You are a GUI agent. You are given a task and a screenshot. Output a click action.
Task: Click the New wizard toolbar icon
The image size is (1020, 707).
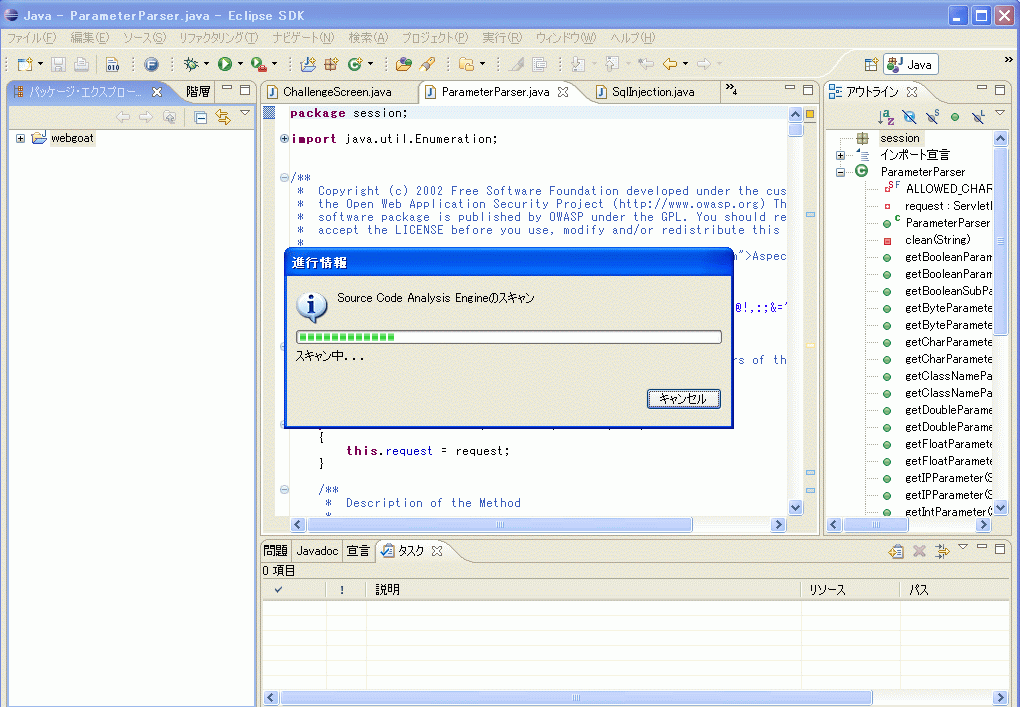coord(25,64)
